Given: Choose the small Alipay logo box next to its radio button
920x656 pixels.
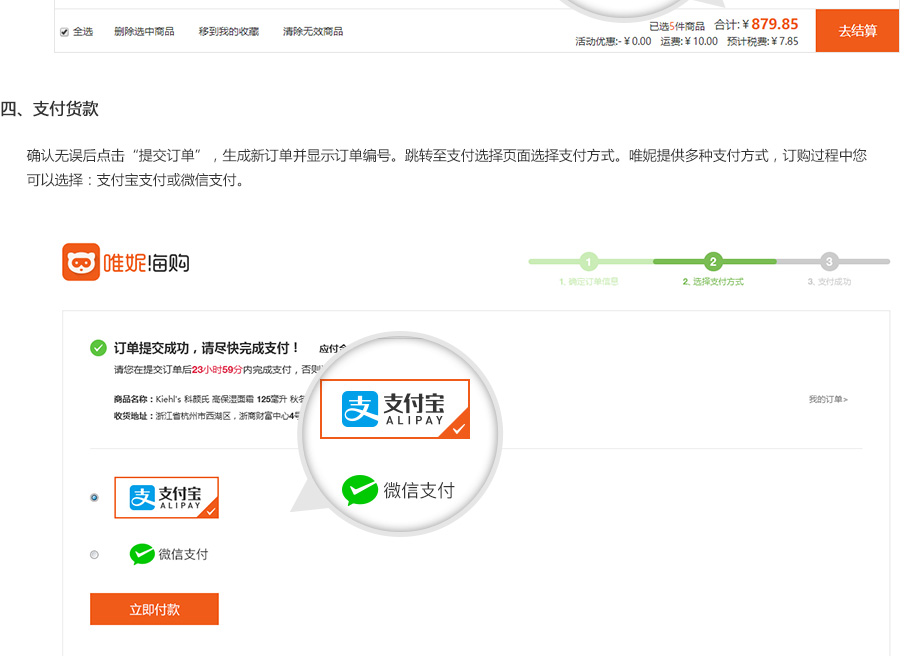Looking at the screenshot, I should (167, 498).
